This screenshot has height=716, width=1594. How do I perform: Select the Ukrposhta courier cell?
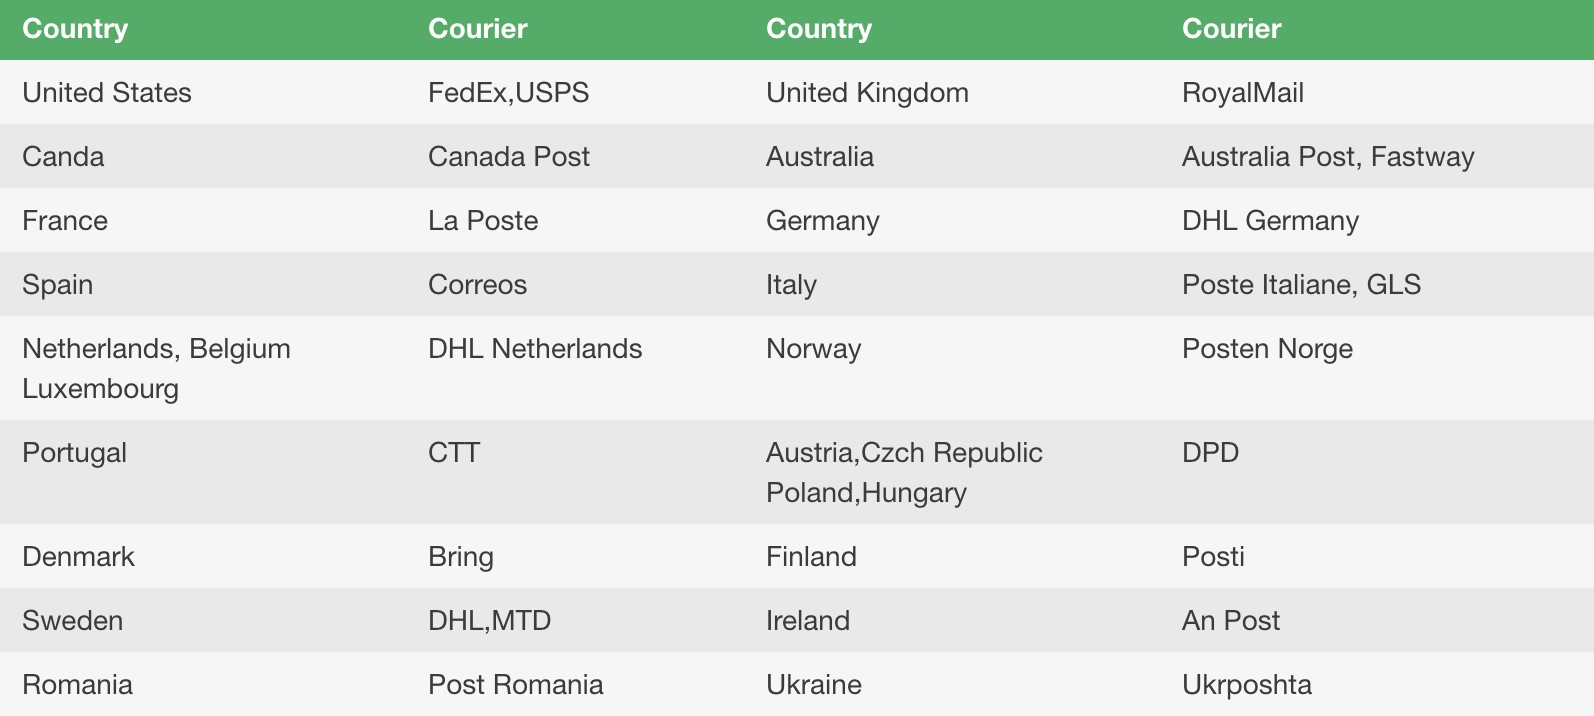pos(1247,685)
